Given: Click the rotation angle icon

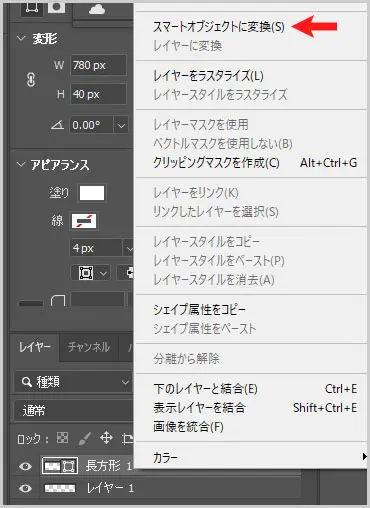Looking at the screenshot, I should point(58,125).
